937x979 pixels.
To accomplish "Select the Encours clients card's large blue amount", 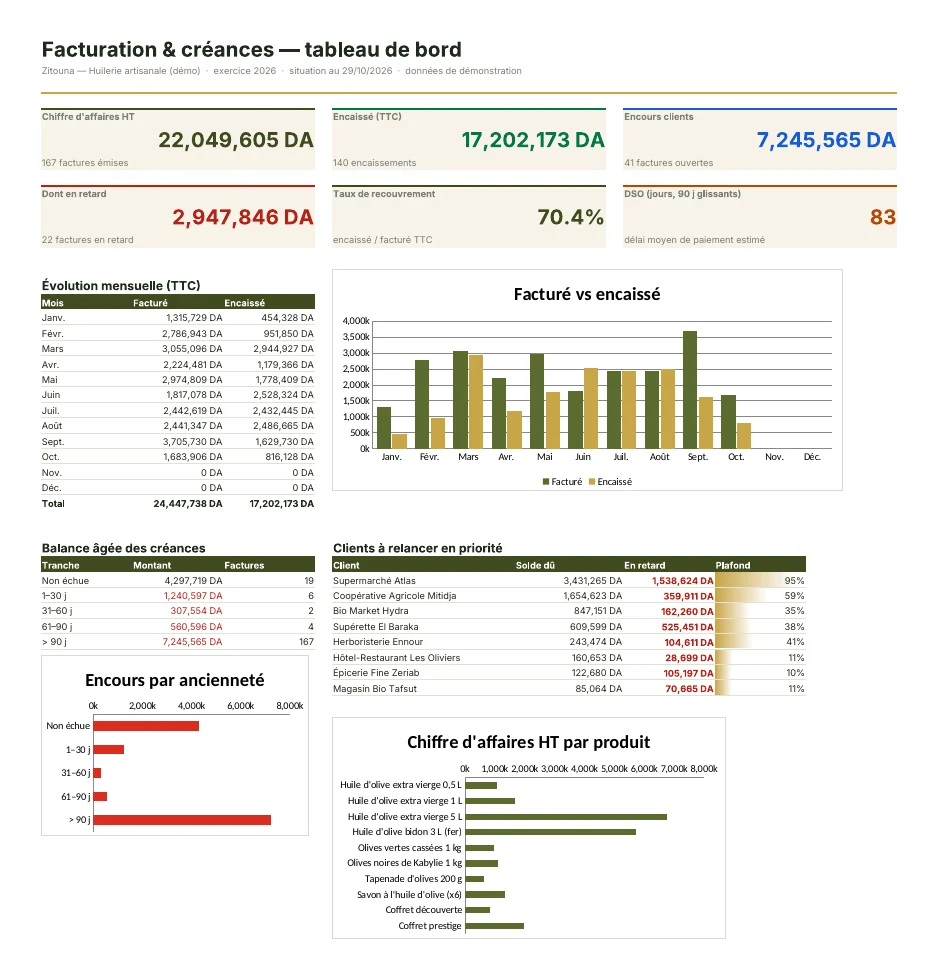I will (x=826, y=140).
